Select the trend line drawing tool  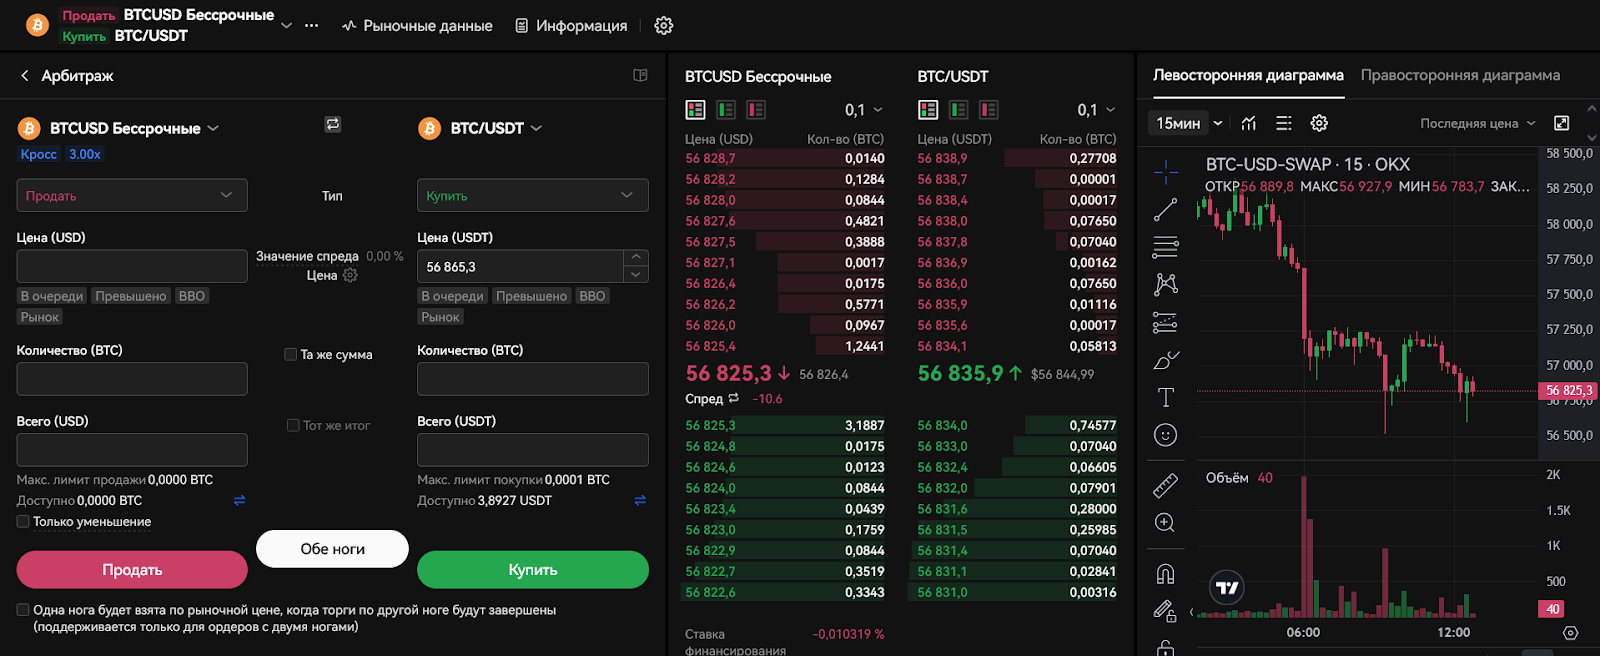pos(1166,210)
